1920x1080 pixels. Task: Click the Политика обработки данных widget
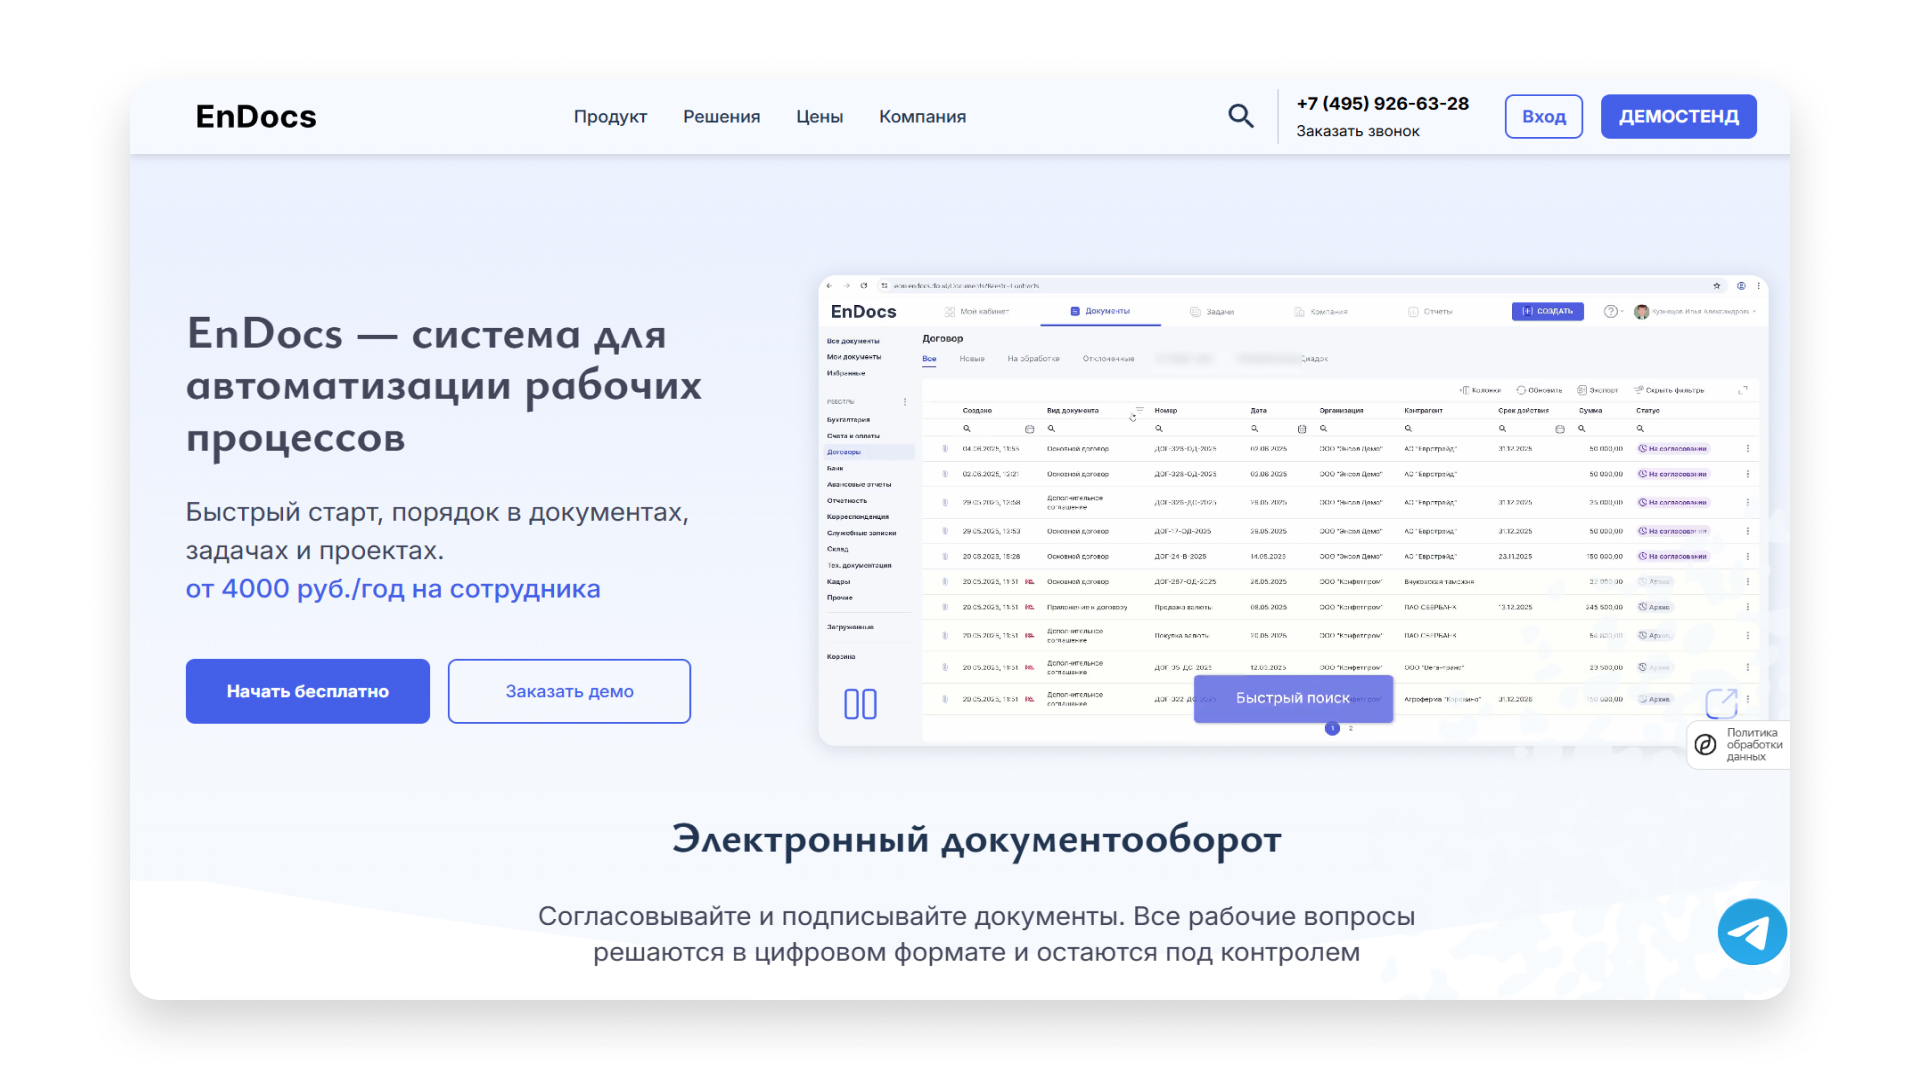1738,745
